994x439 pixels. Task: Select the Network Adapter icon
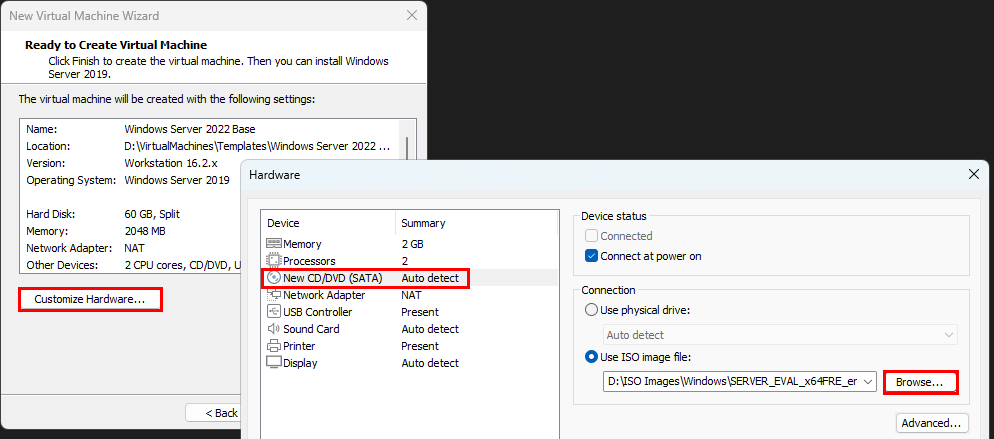tap(274, 295)
